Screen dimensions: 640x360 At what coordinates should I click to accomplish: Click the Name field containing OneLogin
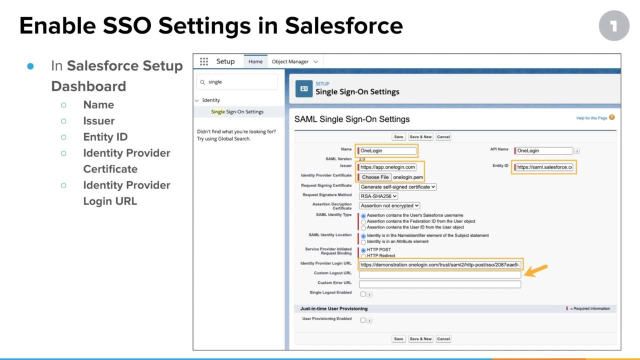[387, 151]
